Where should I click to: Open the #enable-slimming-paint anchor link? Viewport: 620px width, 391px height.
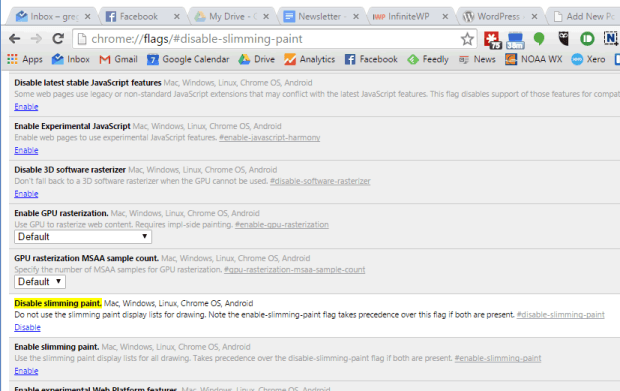click(498, 358)
